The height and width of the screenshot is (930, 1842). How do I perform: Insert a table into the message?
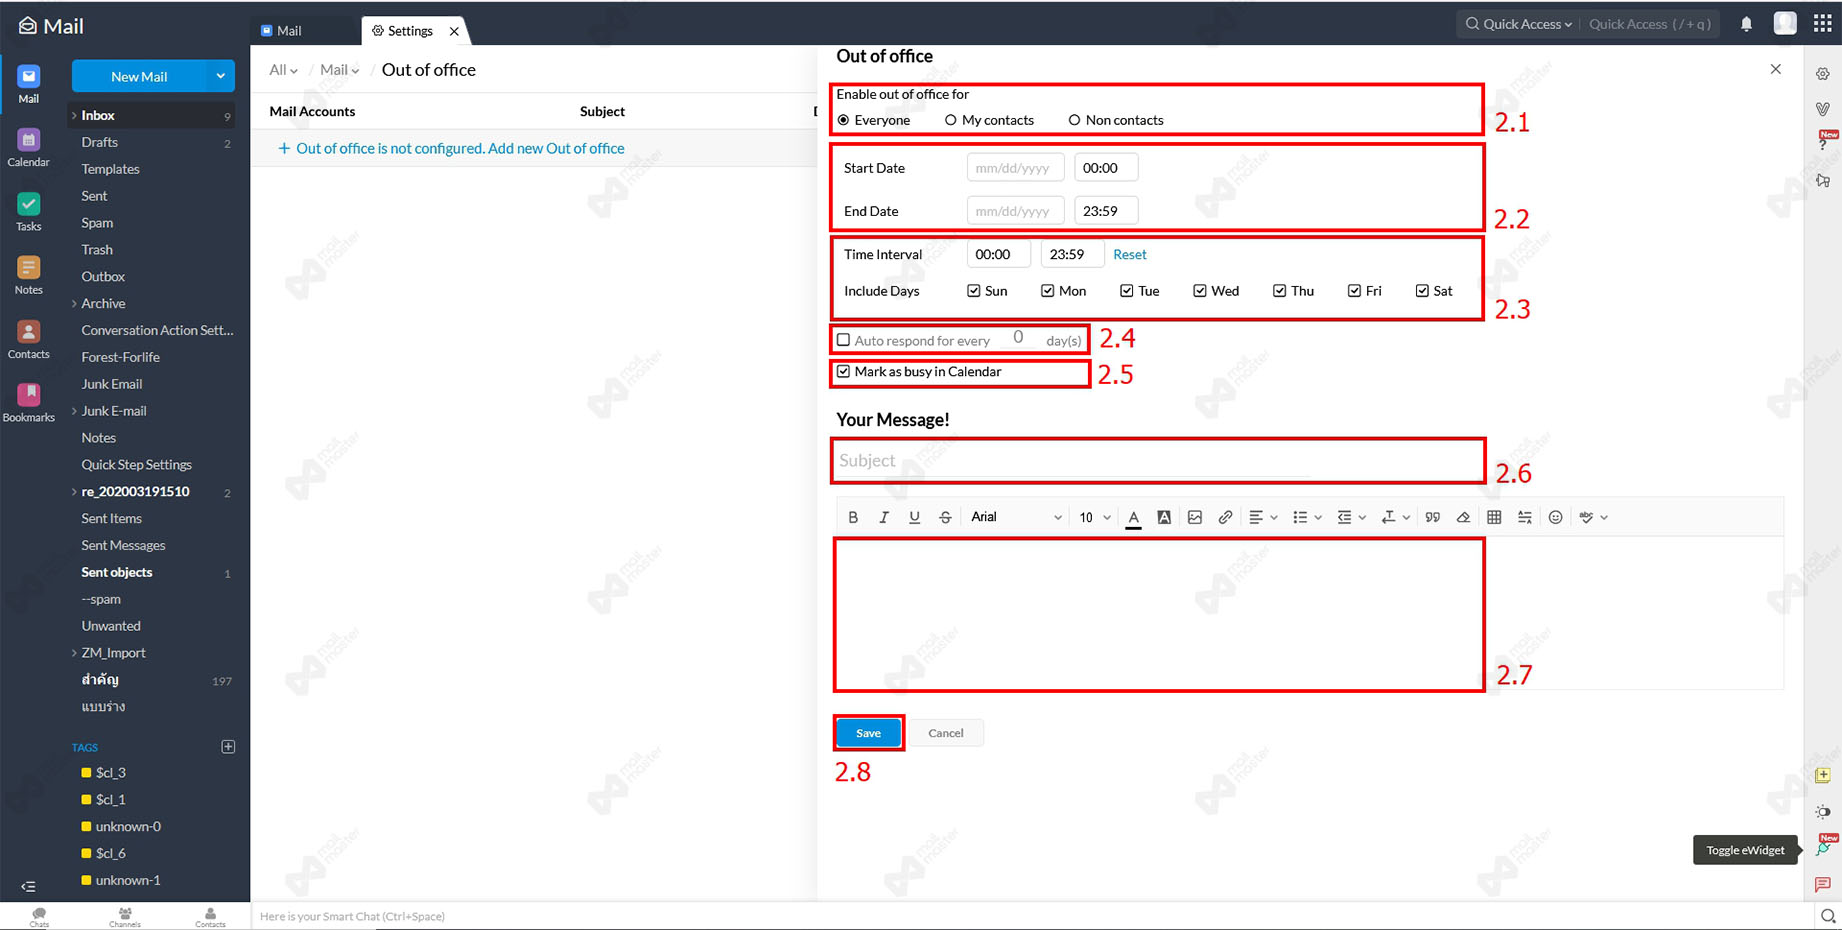tap(1494, 517)
